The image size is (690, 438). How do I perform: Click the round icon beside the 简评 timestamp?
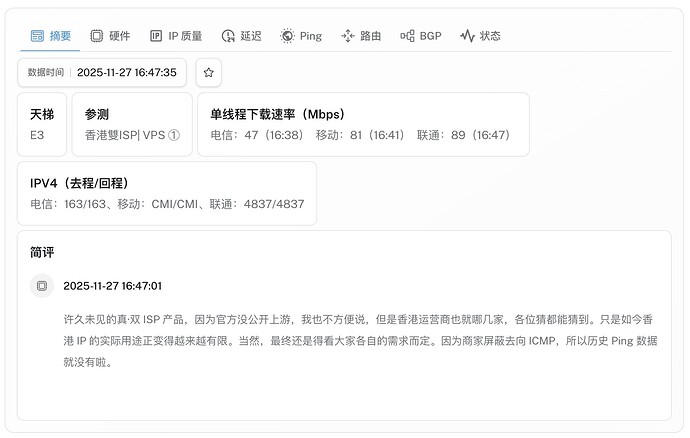pos(42,286)
